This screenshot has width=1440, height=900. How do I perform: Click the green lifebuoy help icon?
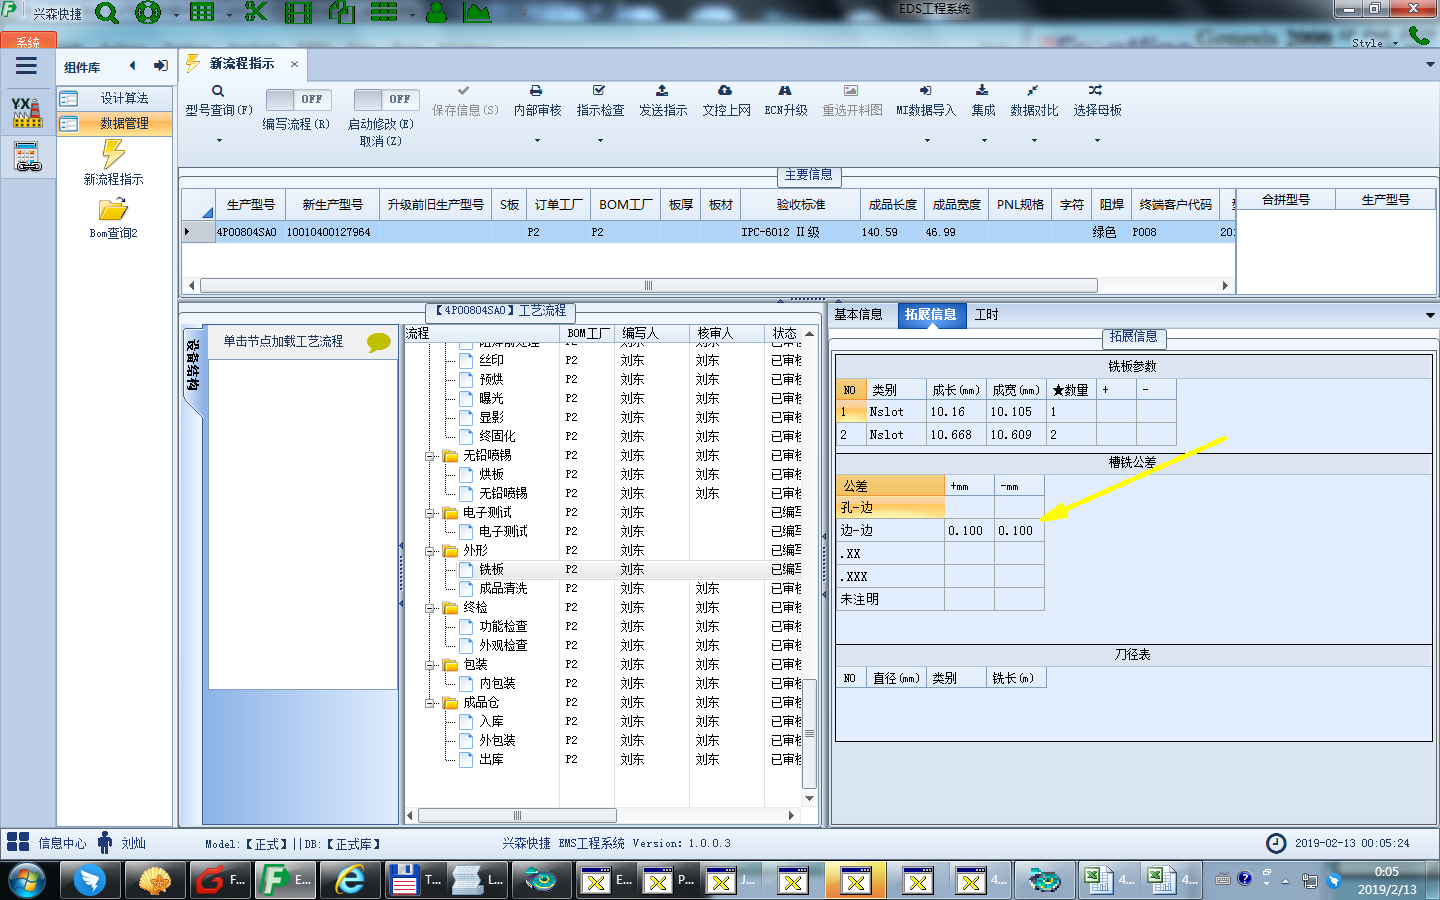pyautogui.click(x=148, y=13)
